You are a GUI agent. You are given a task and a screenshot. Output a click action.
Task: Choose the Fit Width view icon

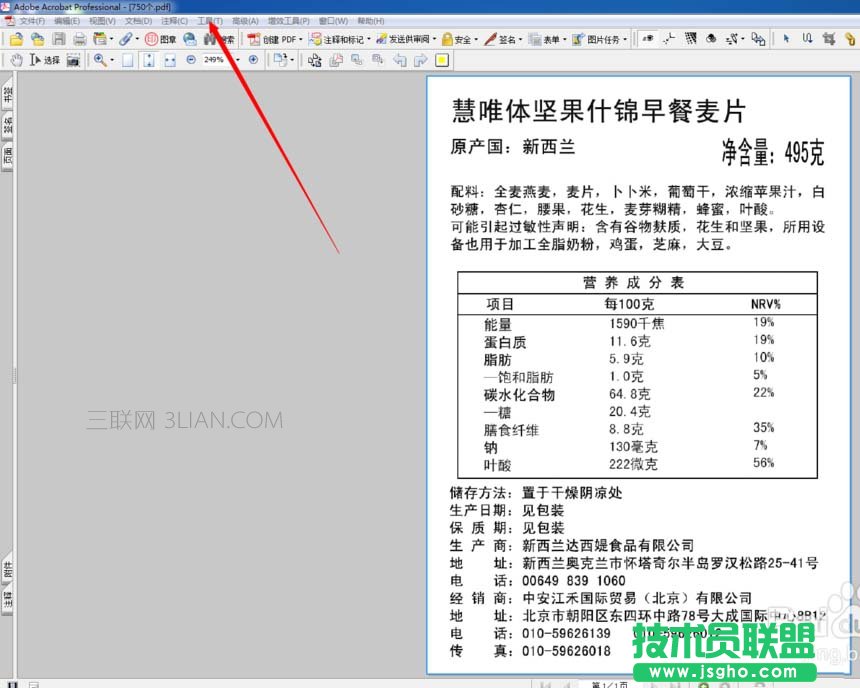pyautogui.click(x=170, y=60)
